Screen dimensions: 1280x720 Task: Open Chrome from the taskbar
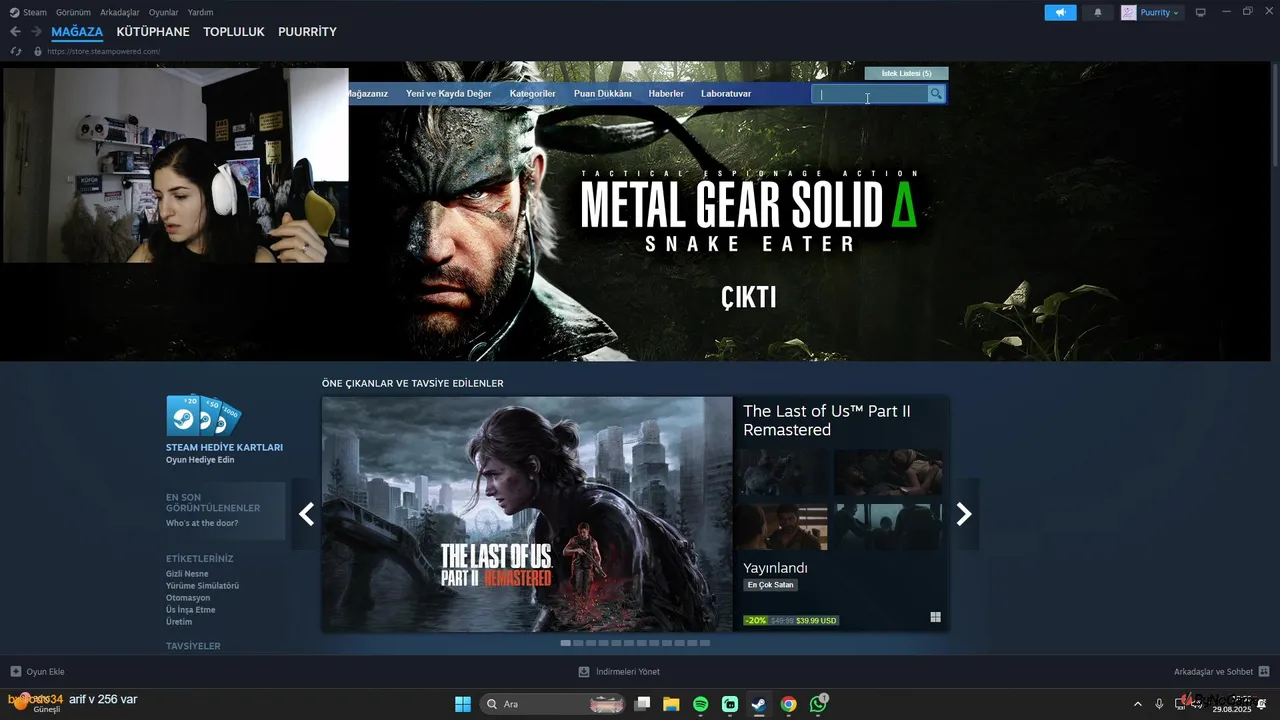789,704
